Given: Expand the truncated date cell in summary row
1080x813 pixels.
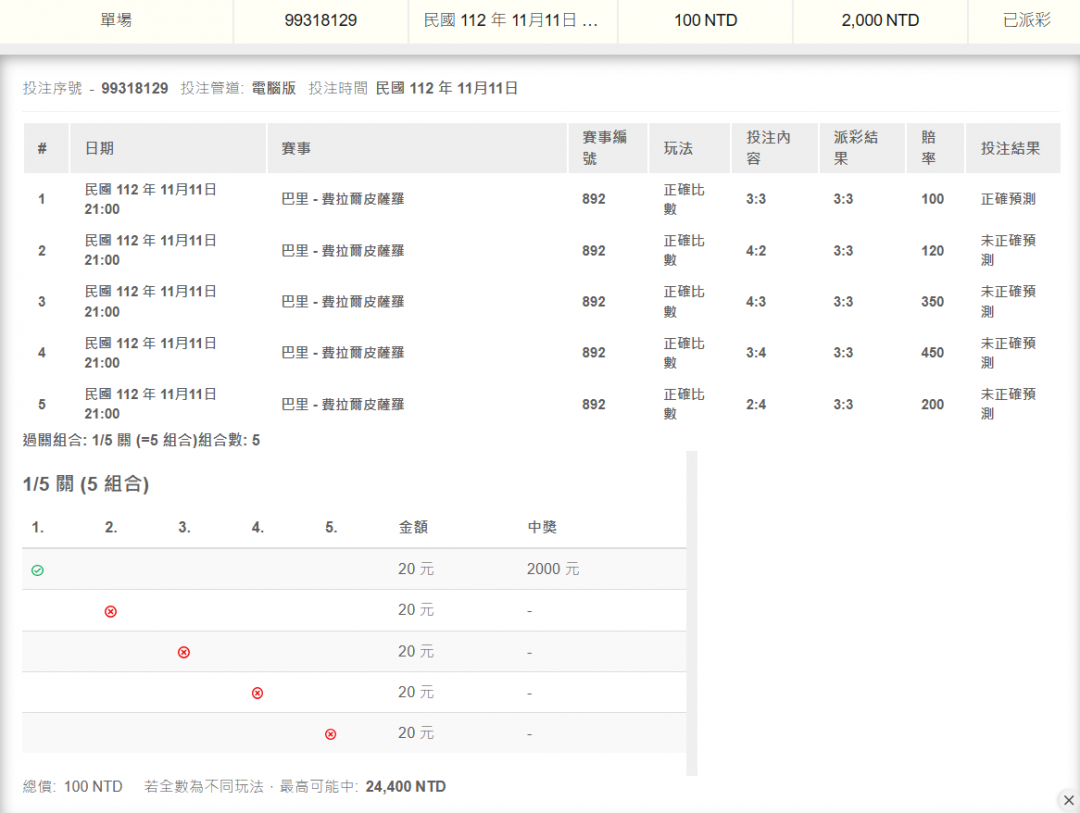Looking at the screenshot, I should click(511, 21).
